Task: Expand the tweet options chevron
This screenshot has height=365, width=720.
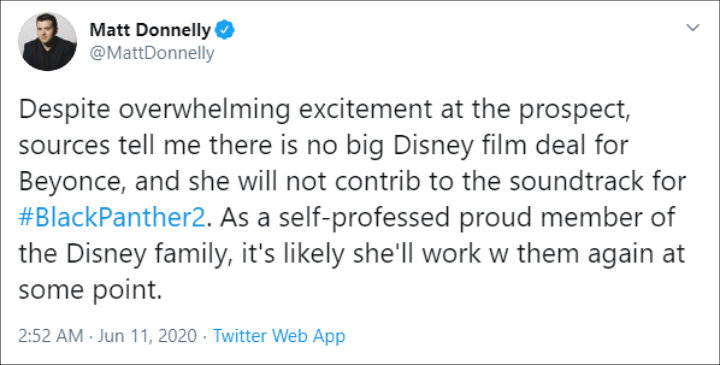Action: point(692,28)
